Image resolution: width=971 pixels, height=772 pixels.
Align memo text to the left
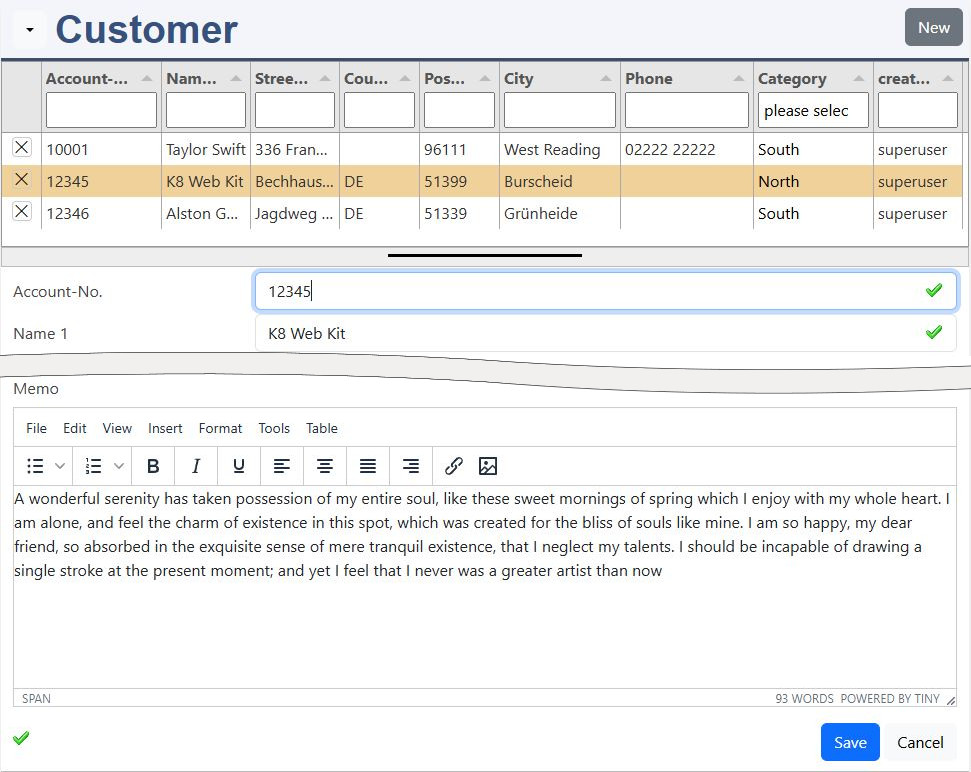coord(282,466)
